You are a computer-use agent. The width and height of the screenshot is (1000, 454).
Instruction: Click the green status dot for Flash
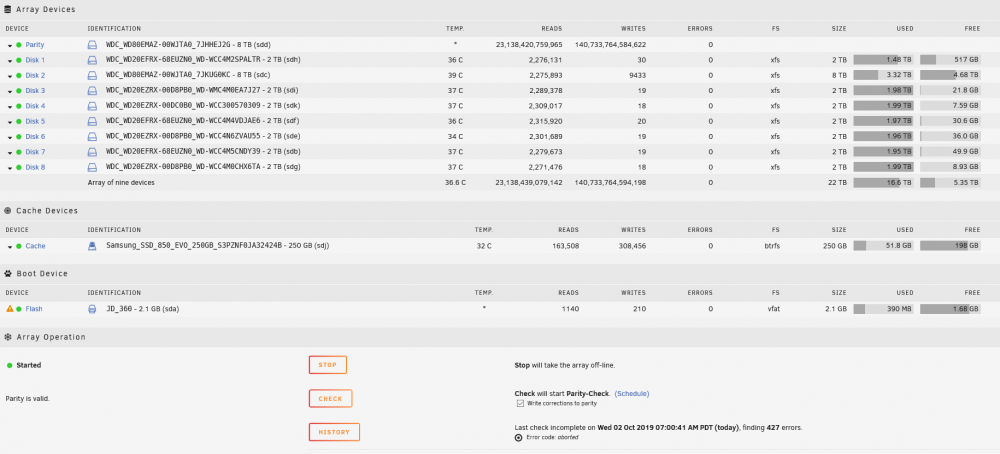point(19,309)
